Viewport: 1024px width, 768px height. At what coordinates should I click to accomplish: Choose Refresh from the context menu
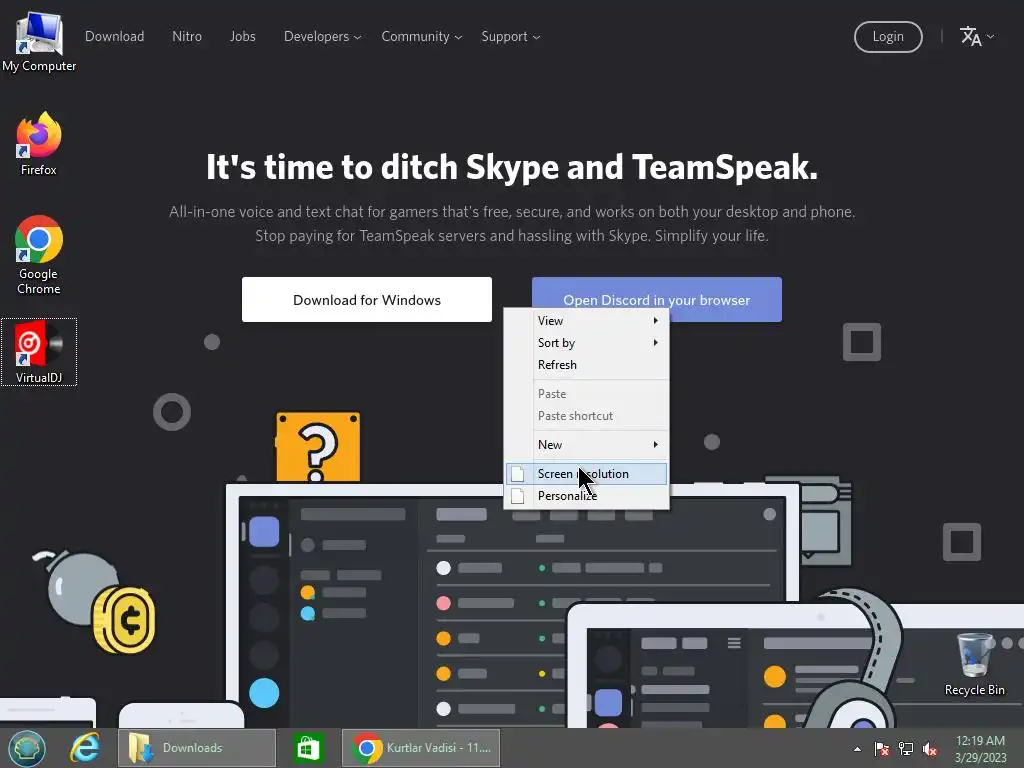(x=586, y=365)
